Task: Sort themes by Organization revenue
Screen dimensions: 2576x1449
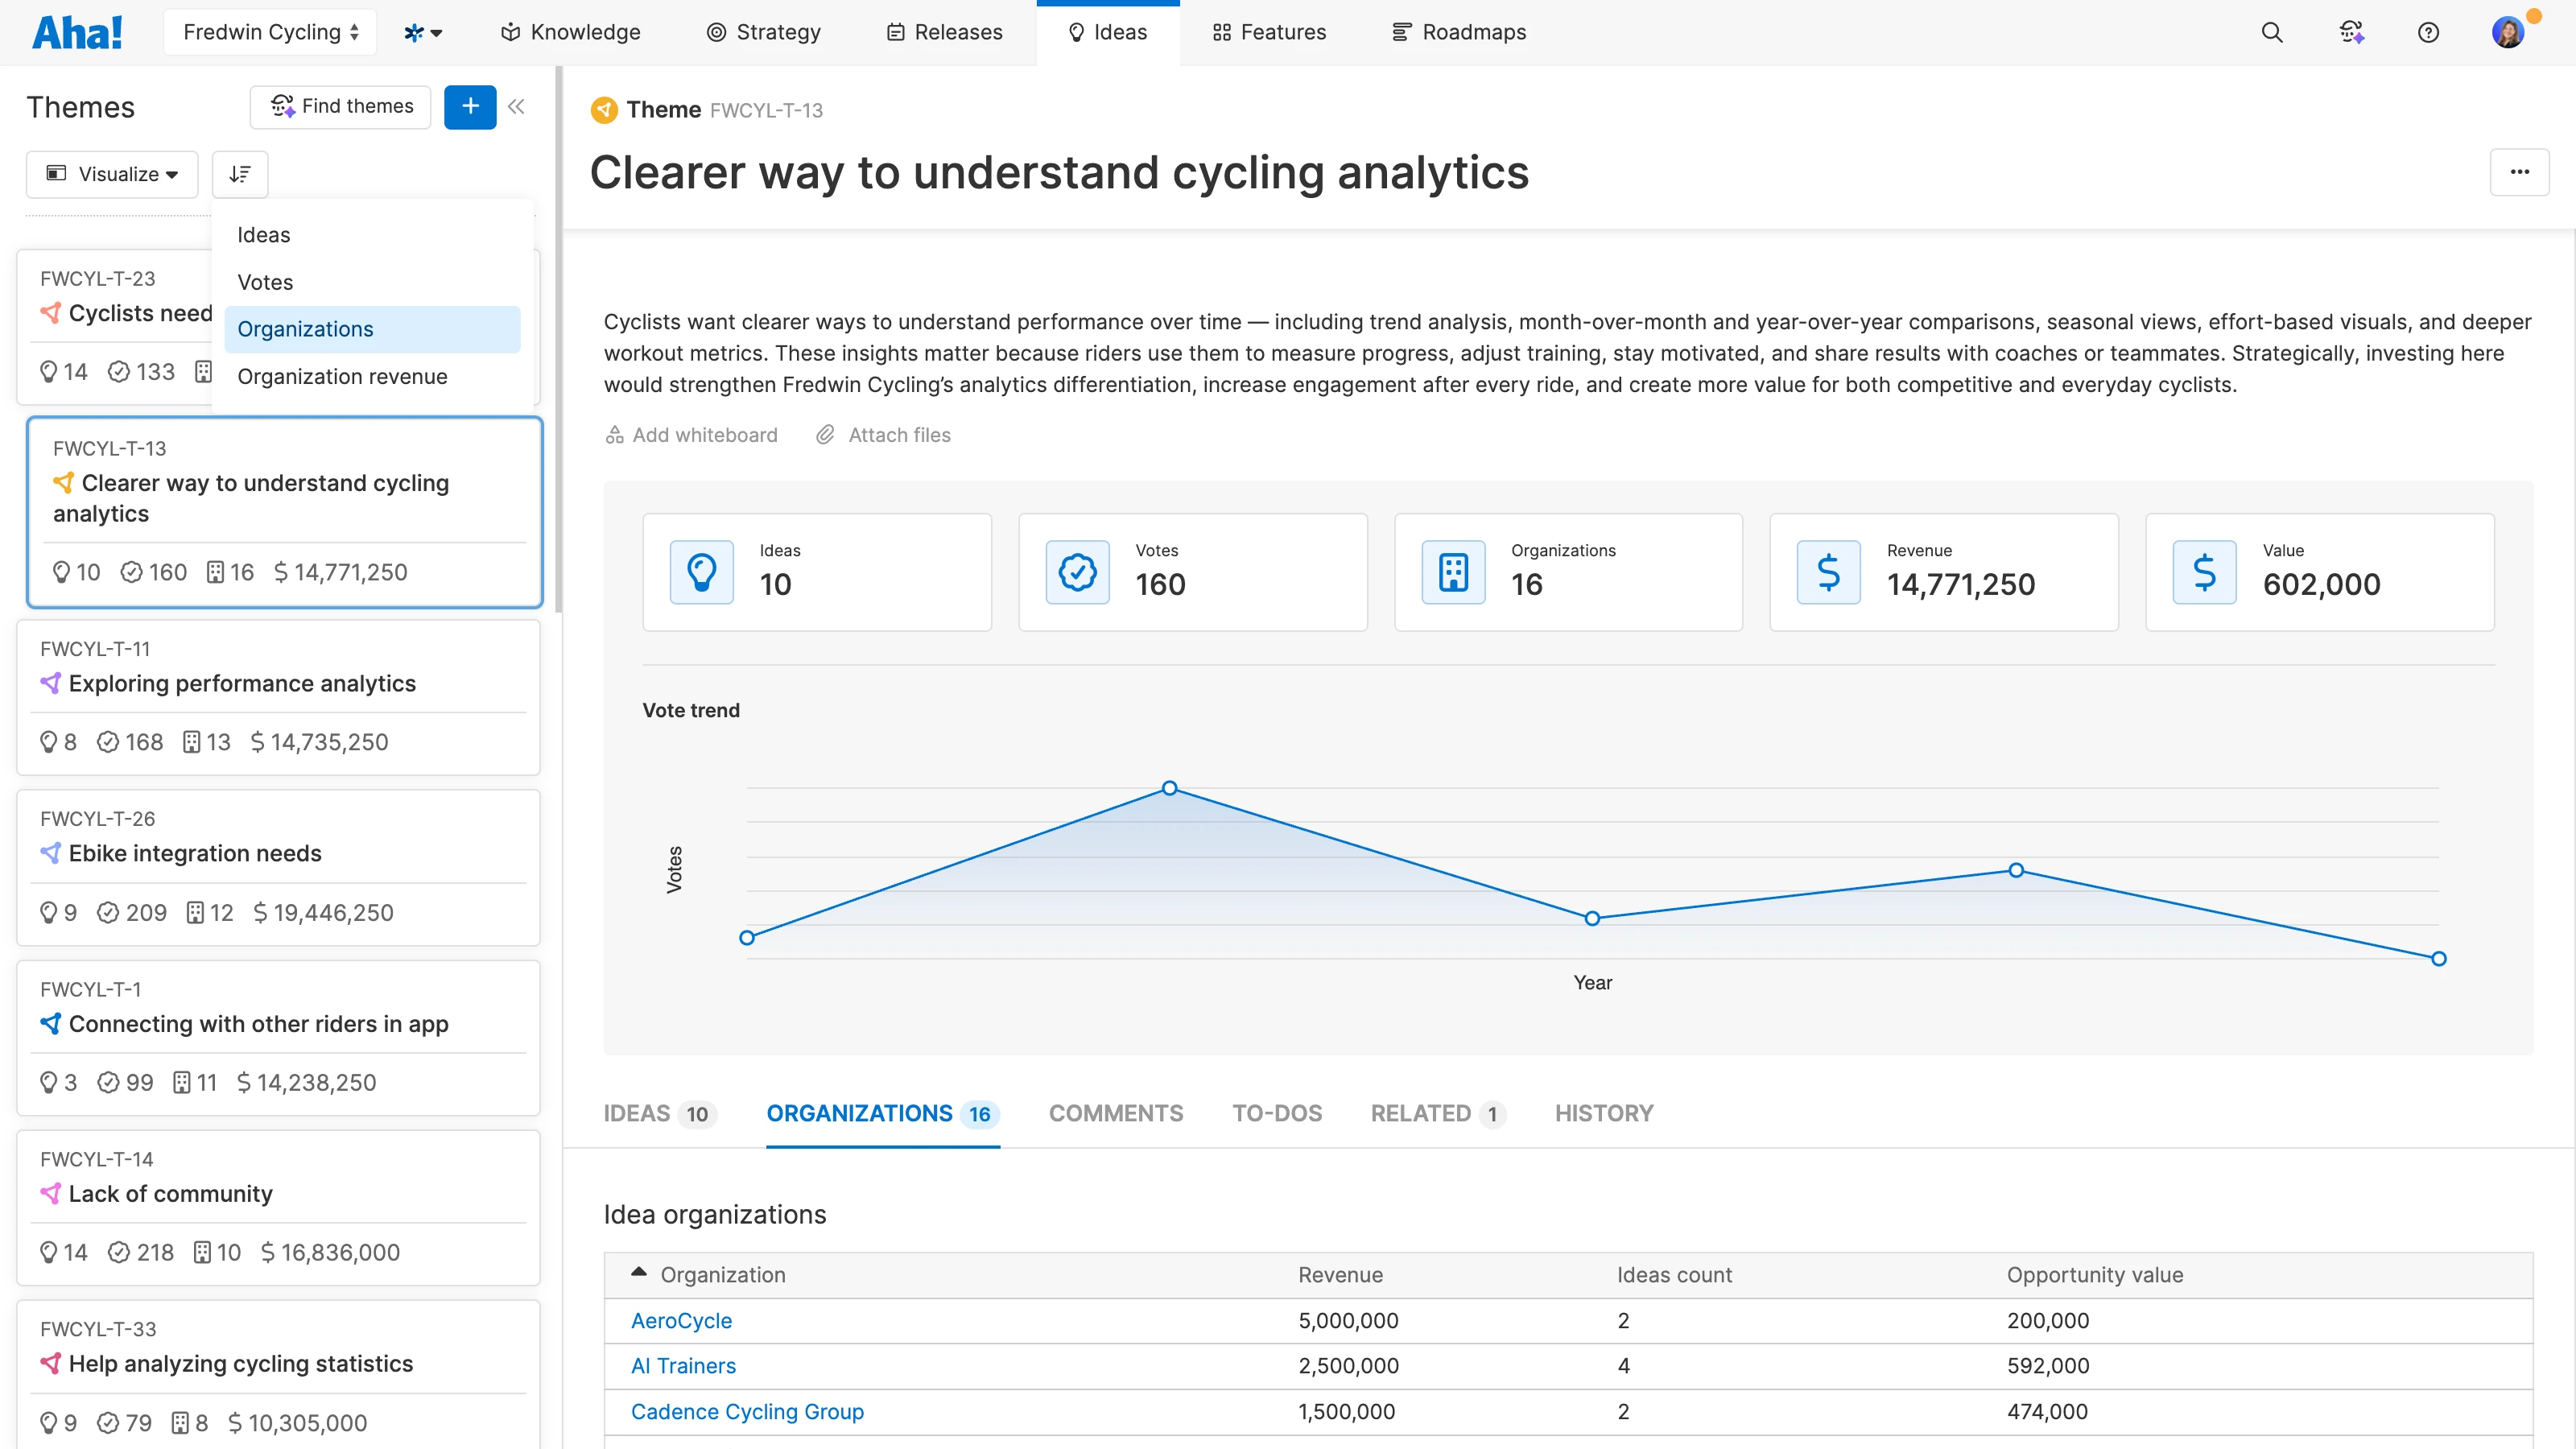Action: click(372, 376)
